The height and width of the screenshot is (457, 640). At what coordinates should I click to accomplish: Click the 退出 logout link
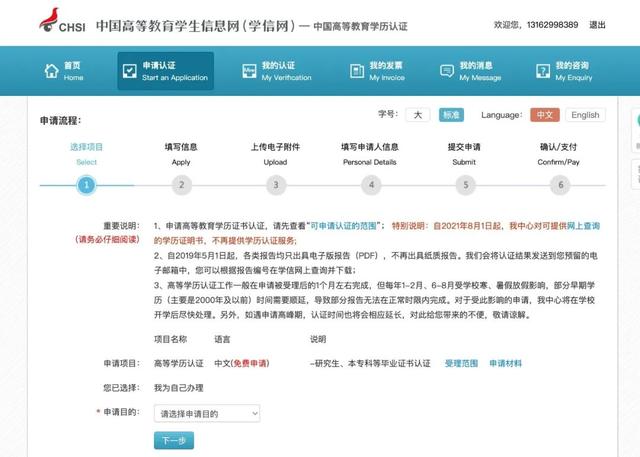pyautogui.click(x=597, y=25)
